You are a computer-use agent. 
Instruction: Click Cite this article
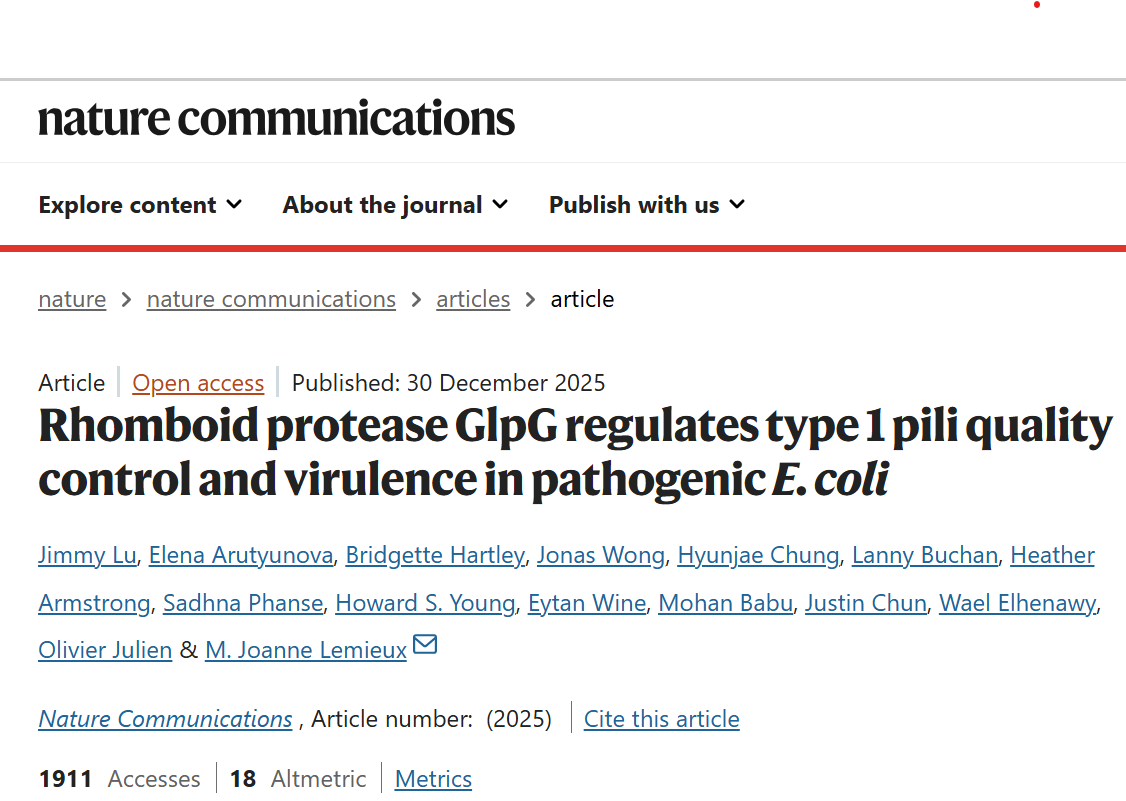662,719
